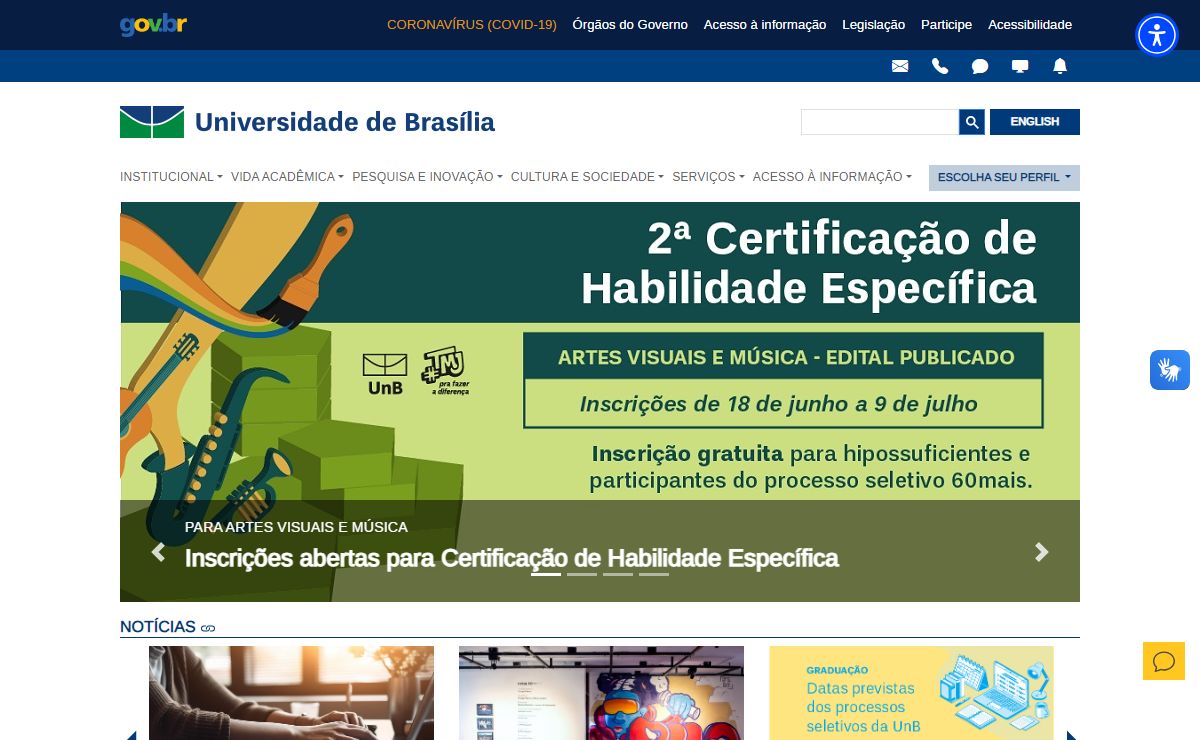Screen dimensions: 1200x740
Task: Open the yellow chat bubble widget
Action: (x=1164, y=661)
